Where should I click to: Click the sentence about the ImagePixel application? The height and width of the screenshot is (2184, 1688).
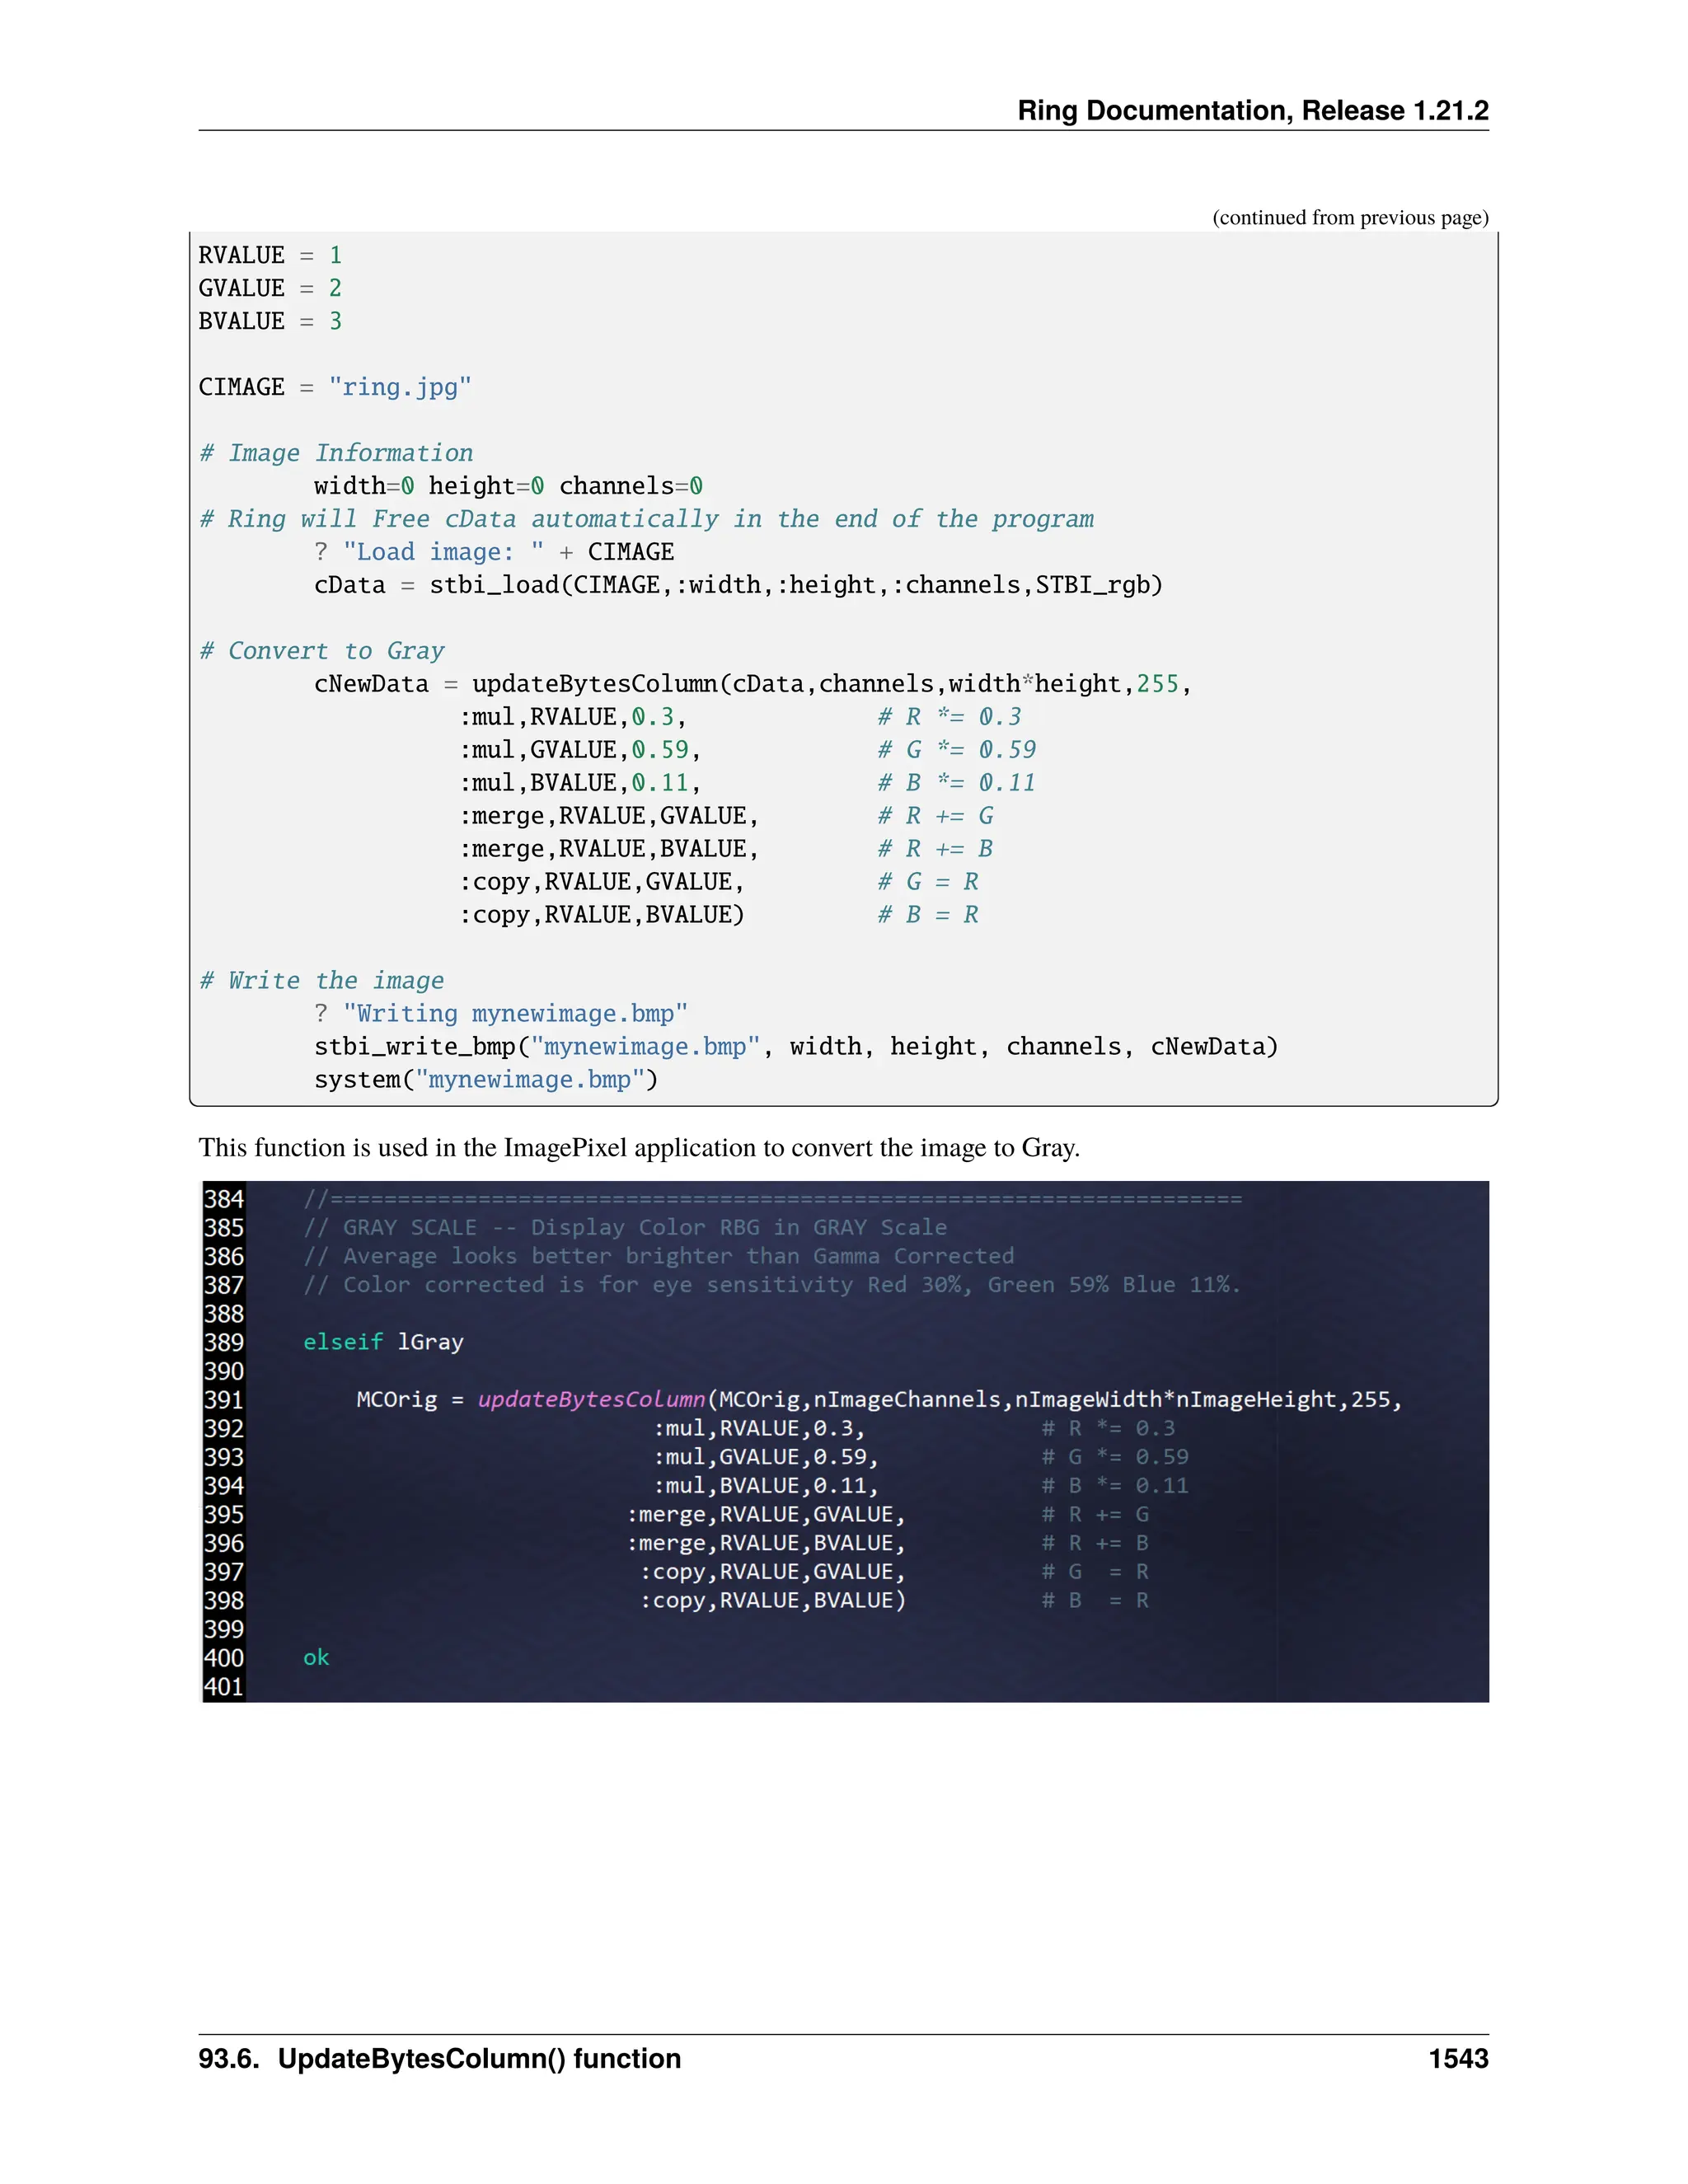point(639,1147)
